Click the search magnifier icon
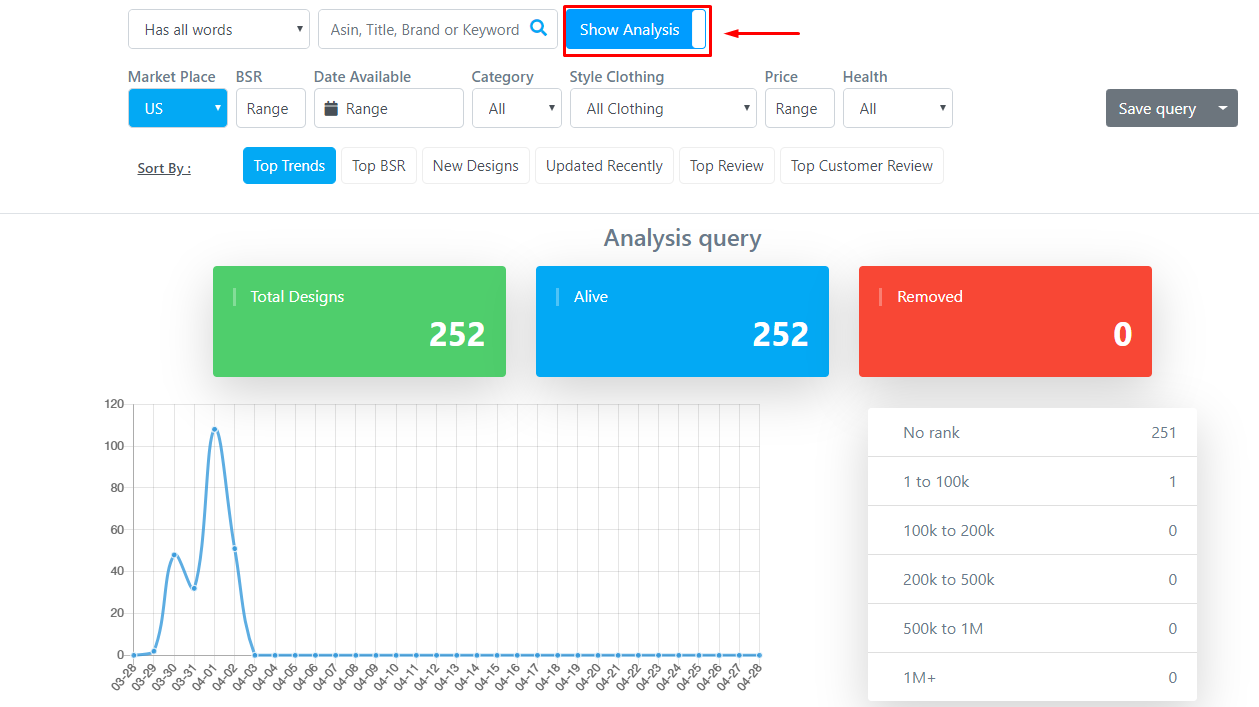The width and height of the screenshot is (1259, 707). click(538, 28)
